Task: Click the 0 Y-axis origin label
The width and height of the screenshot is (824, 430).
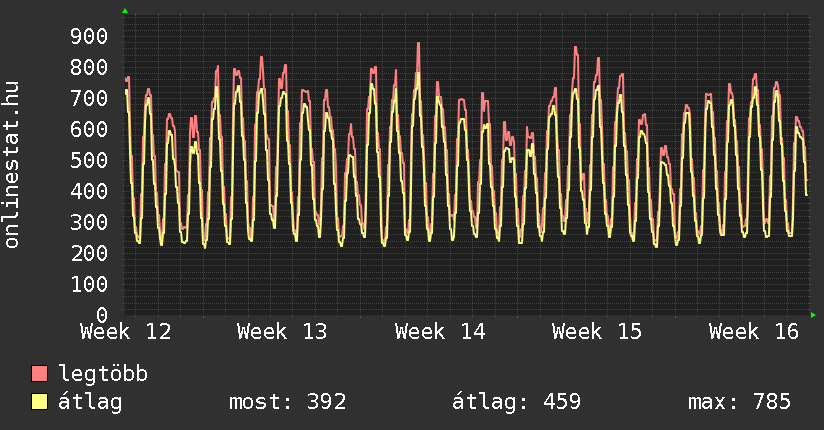Action: [101, 315]
